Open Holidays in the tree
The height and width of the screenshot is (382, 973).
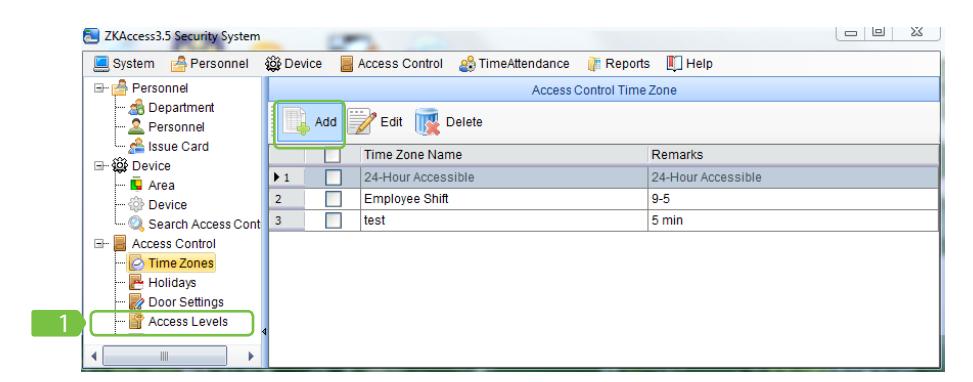(172, 283)
